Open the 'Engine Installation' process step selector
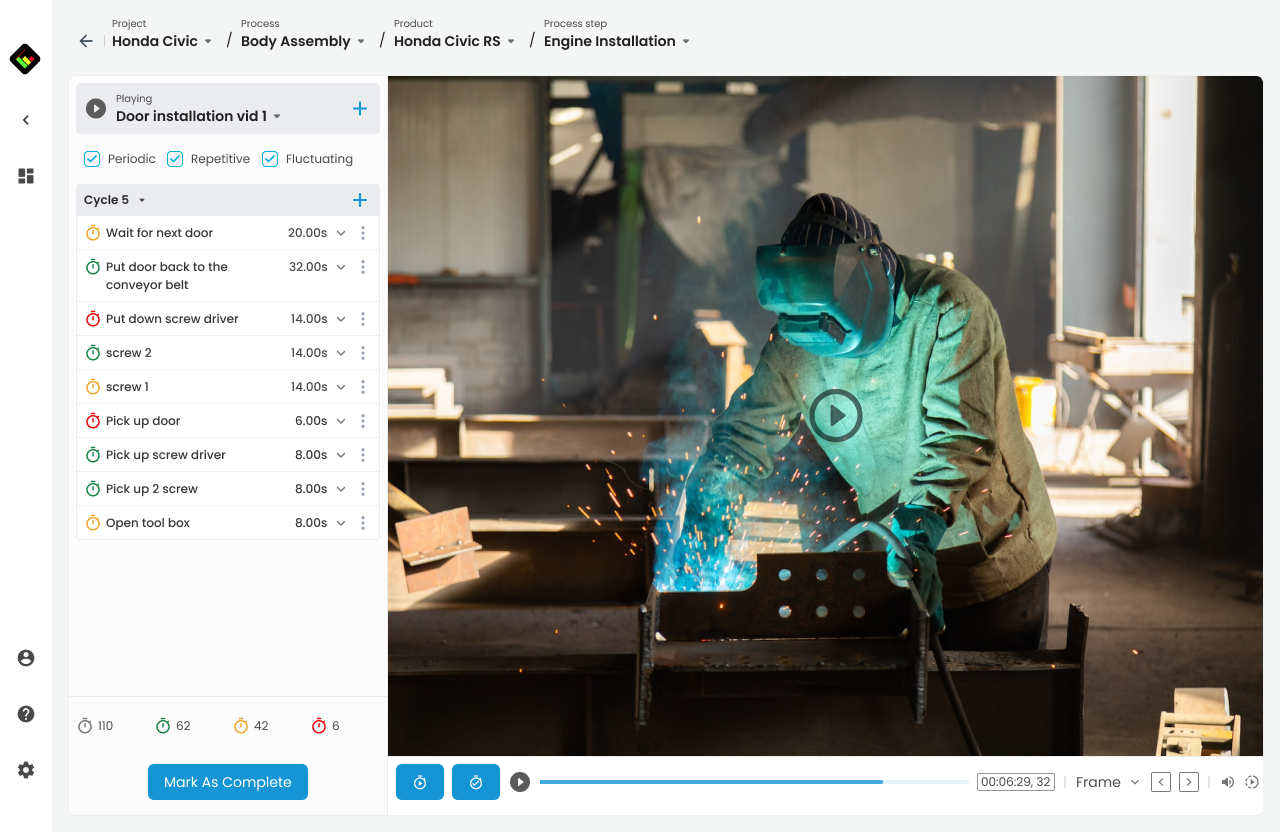Screen dimensions: 1280x832 616,41
